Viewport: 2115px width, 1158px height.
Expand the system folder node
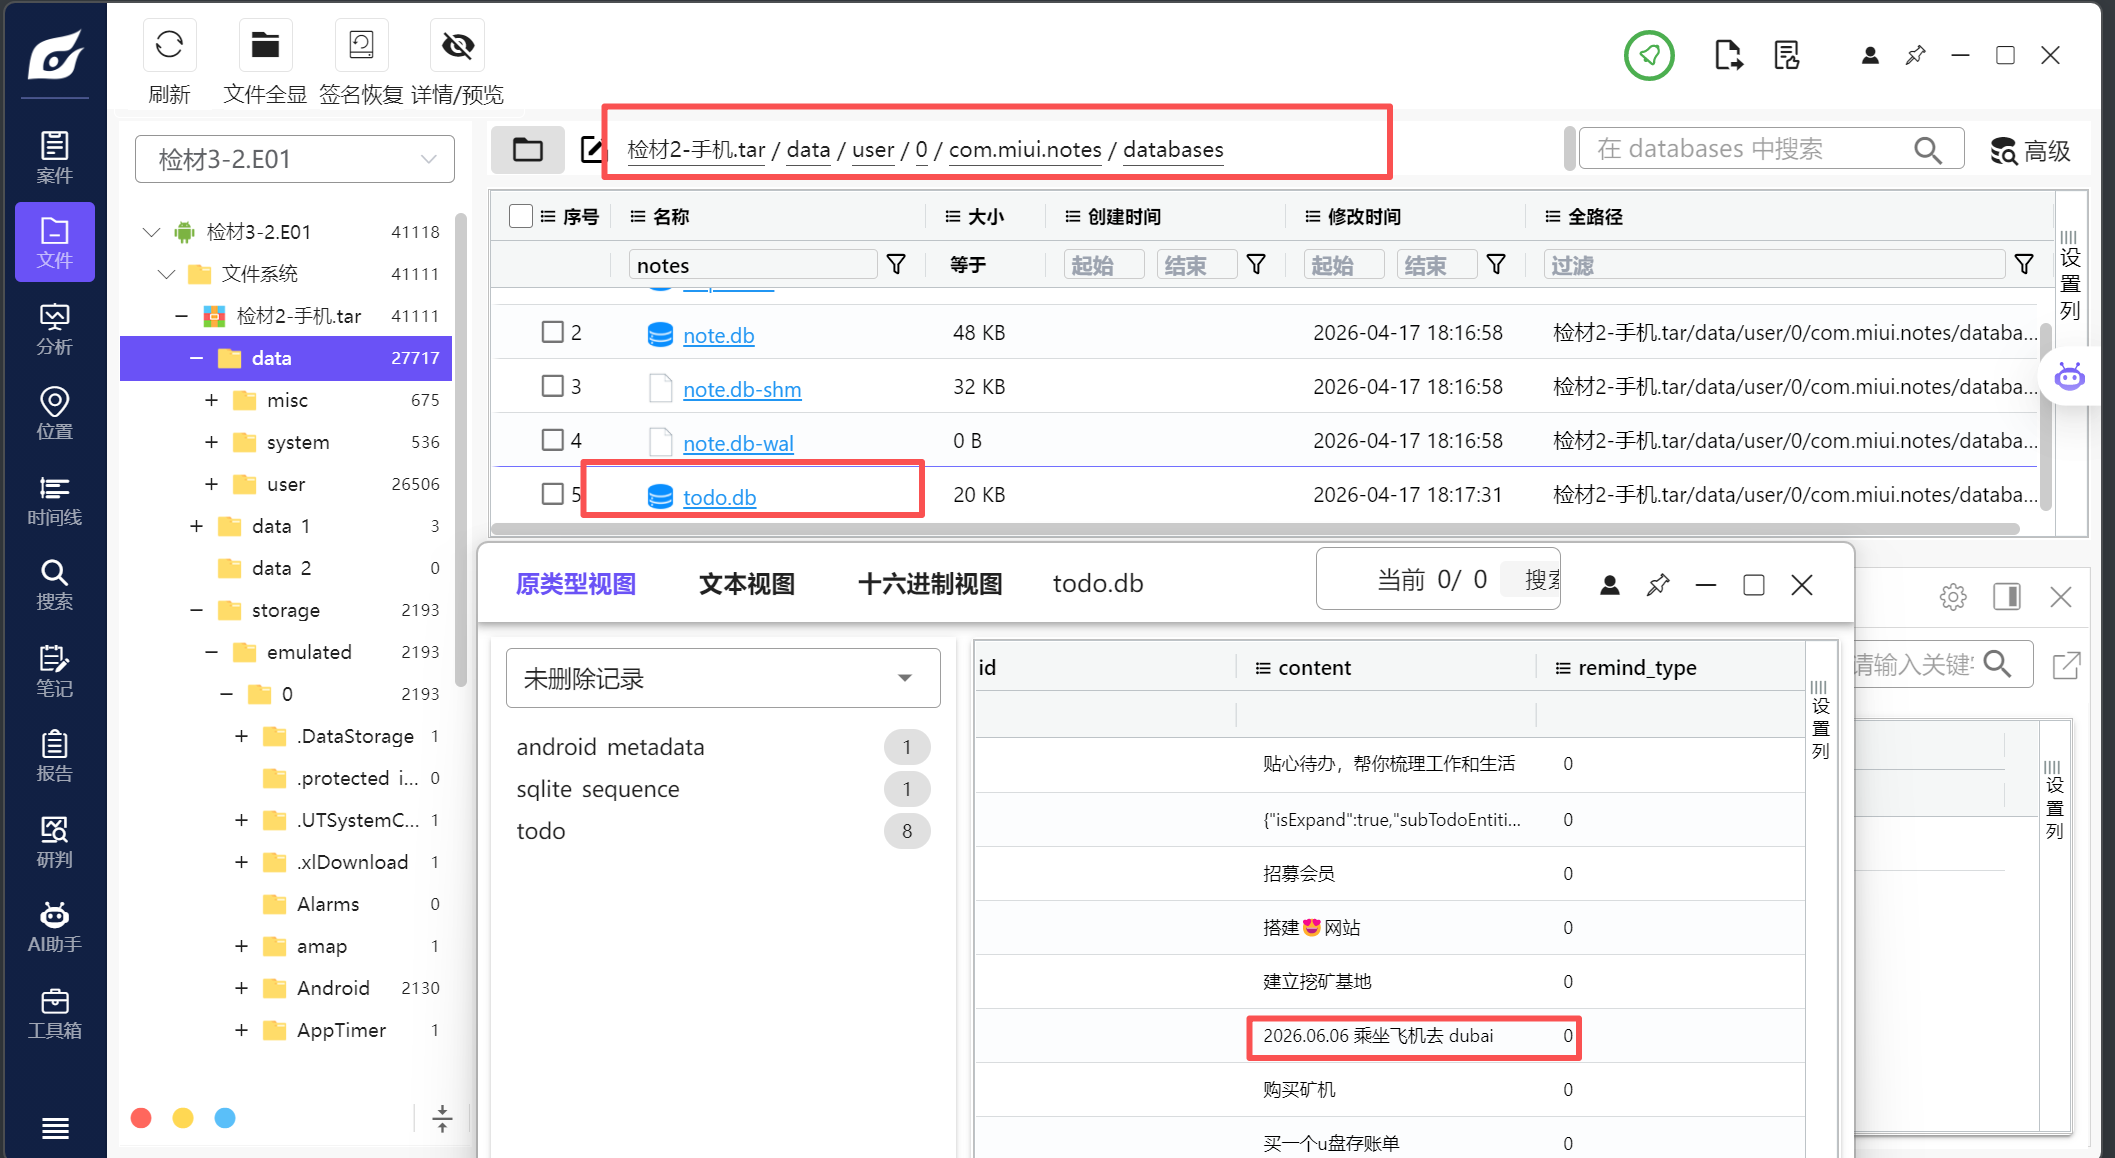(211, 442)
